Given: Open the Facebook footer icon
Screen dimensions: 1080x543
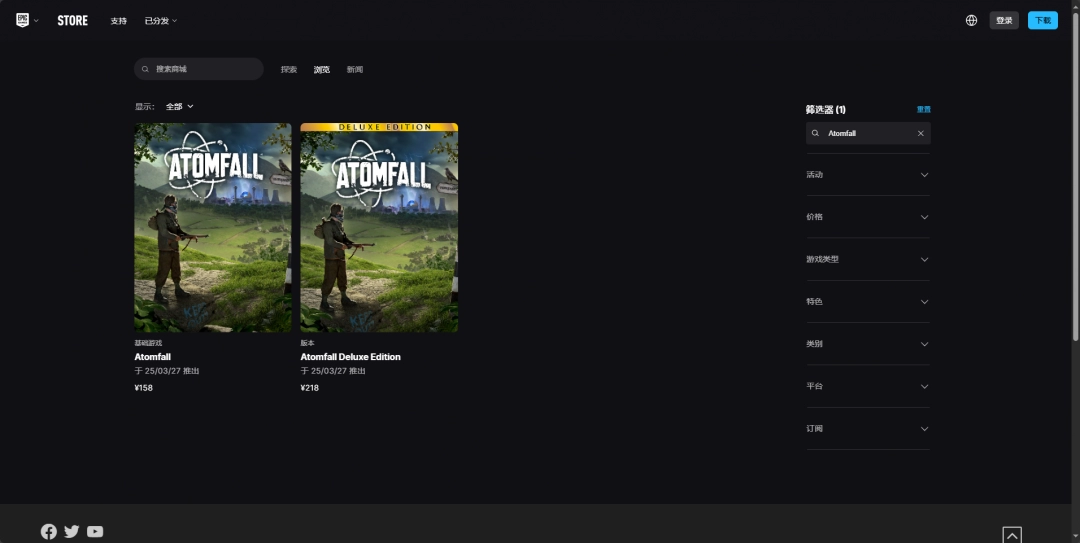Looking at the screenshot, I should 48,531.
